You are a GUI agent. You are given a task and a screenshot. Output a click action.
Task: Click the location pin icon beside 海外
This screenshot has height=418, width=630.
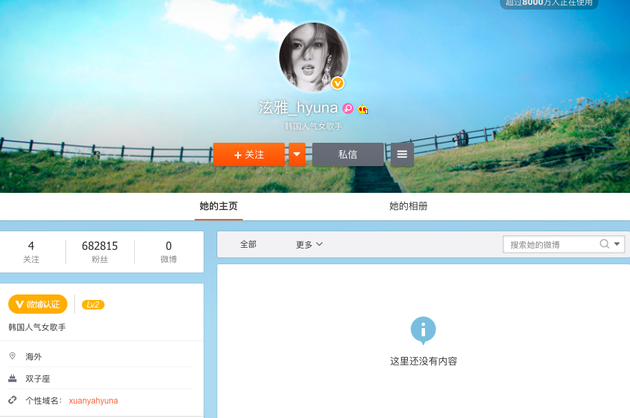pyautogui.click(x=12, y=356)
